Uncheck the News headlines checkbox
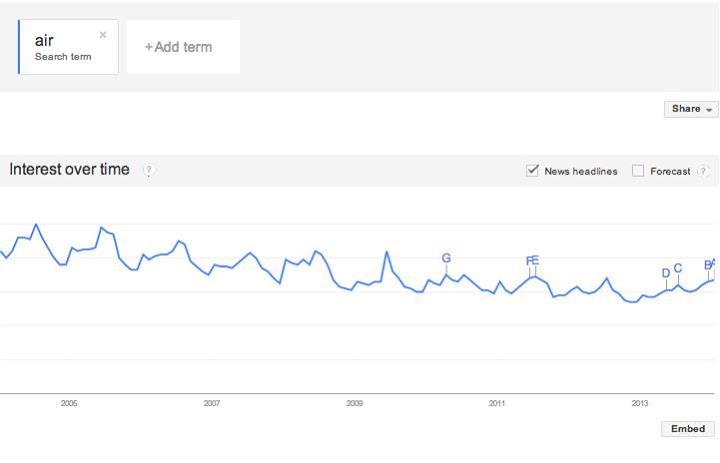720x463 pixels. pyautogui.click(x=533, y=171)
